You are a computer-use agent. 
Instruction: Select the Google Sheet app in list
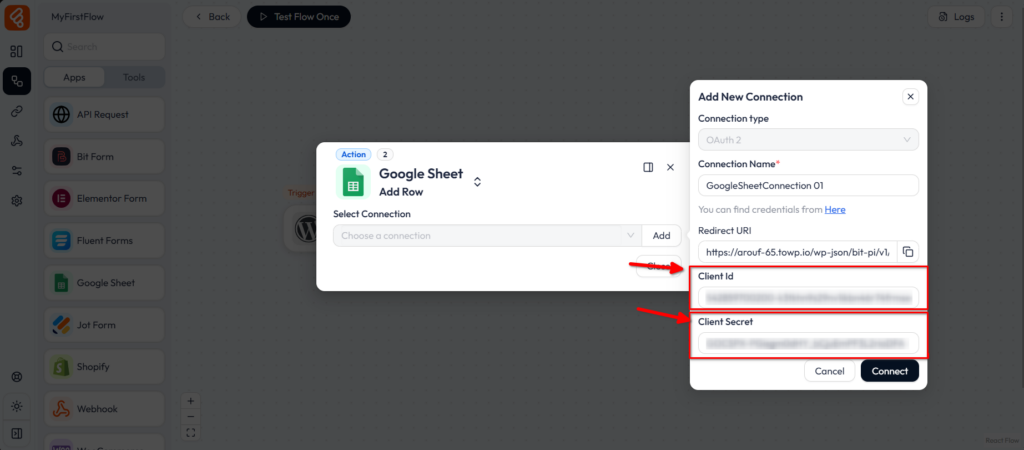tap(104, 283)
